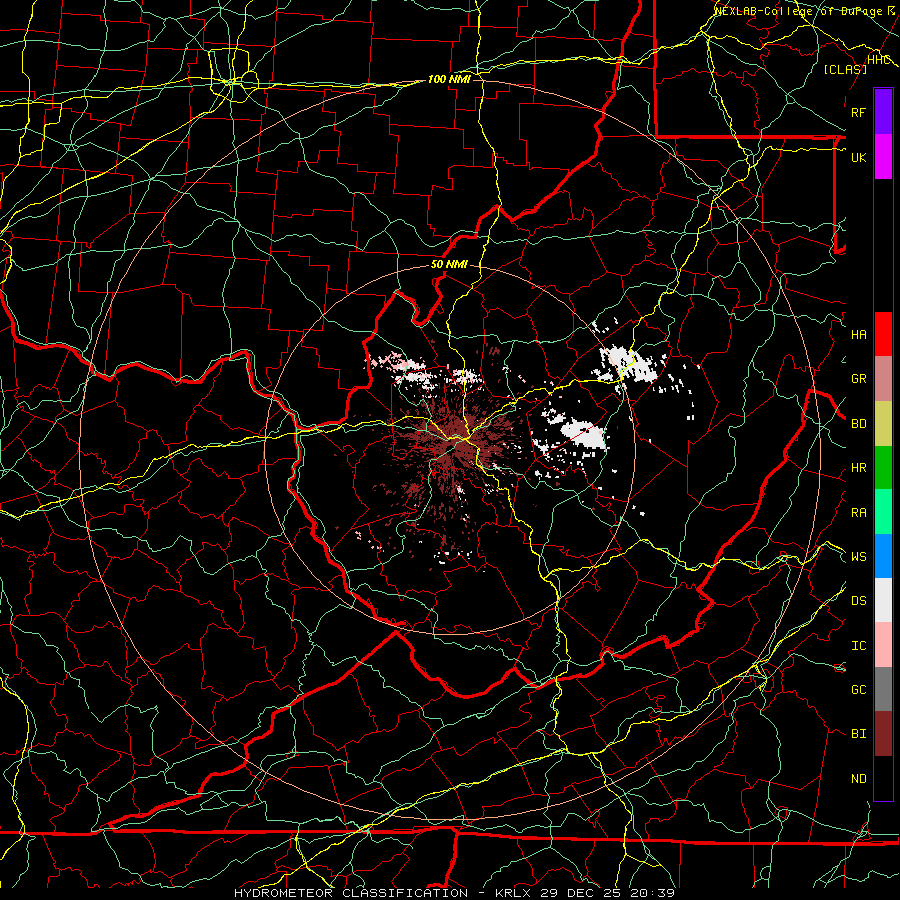The height and width of the screenshot is (900, 900).
Task: Select the BD legend label
Action: pyautogui.click(x=858, y=424)
